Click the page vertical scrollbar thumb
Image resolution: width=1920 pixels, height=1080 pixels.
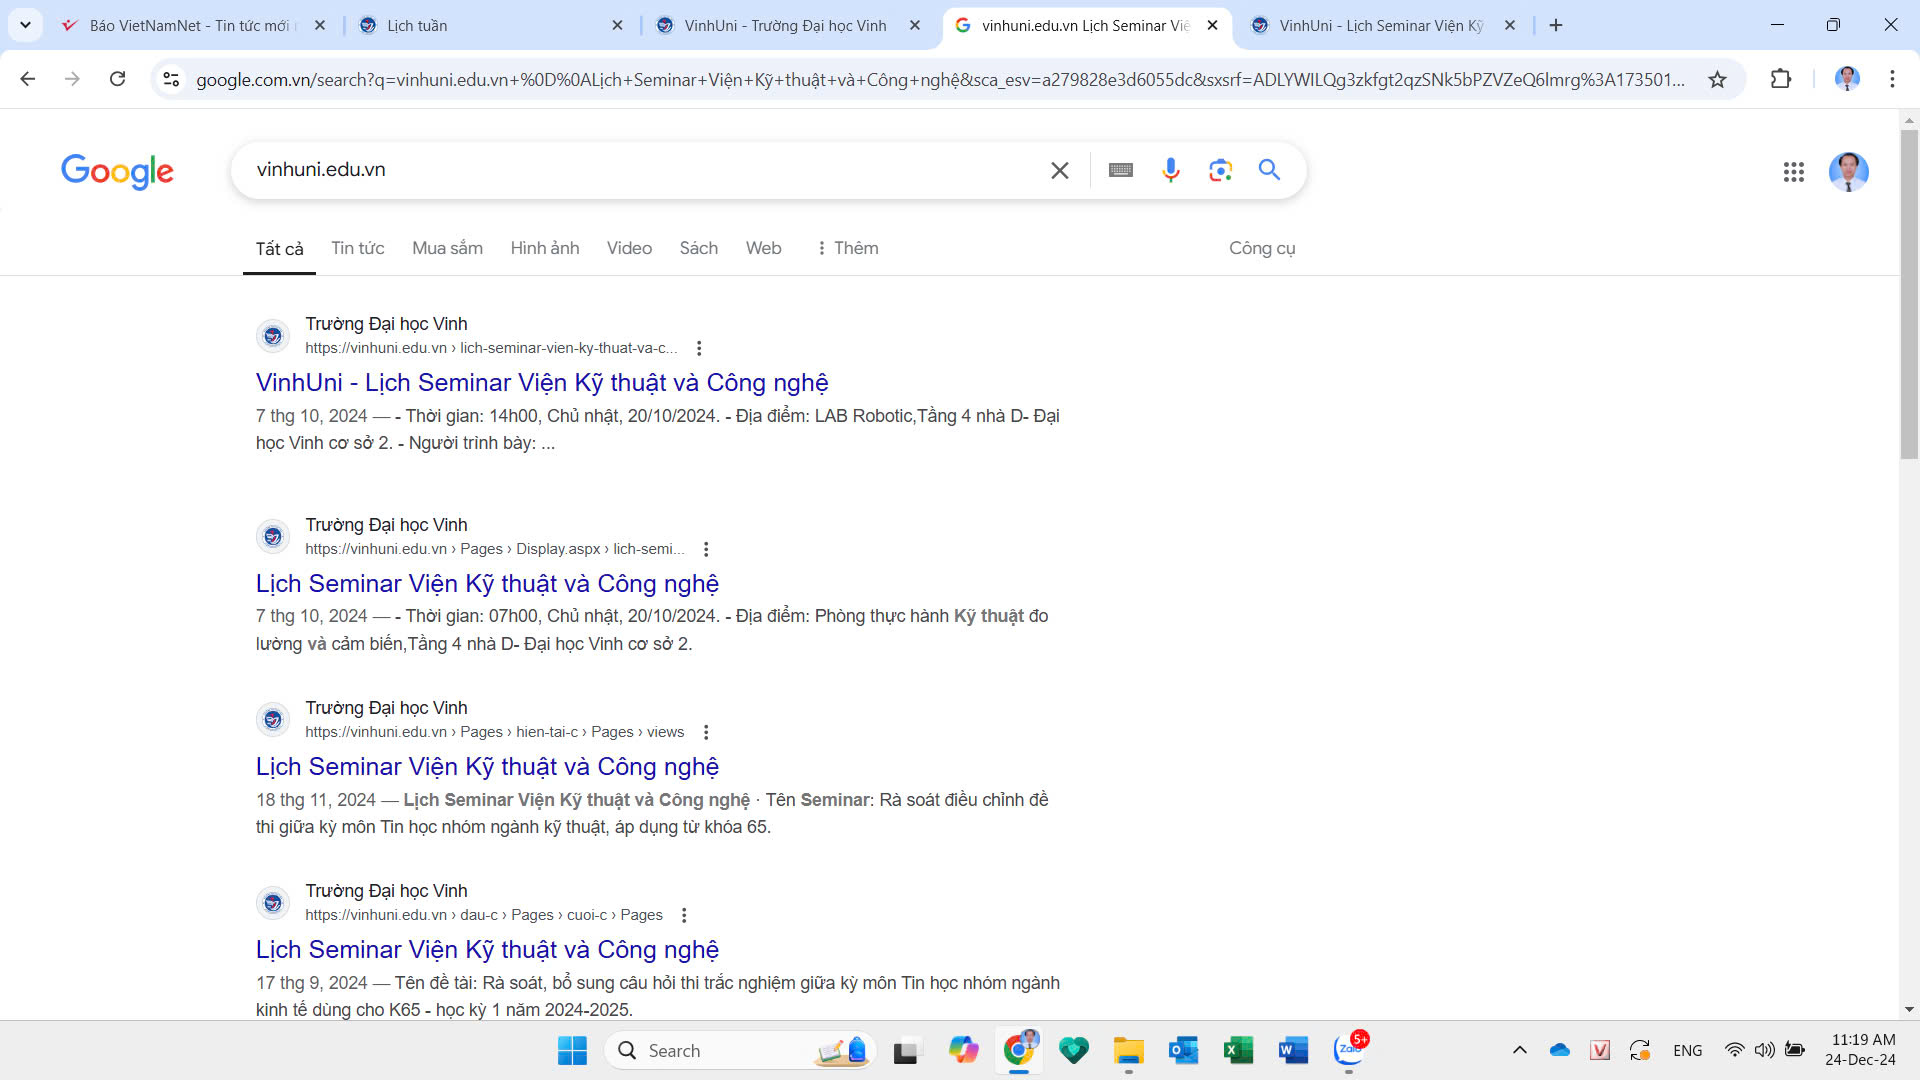coord(1909,293)
